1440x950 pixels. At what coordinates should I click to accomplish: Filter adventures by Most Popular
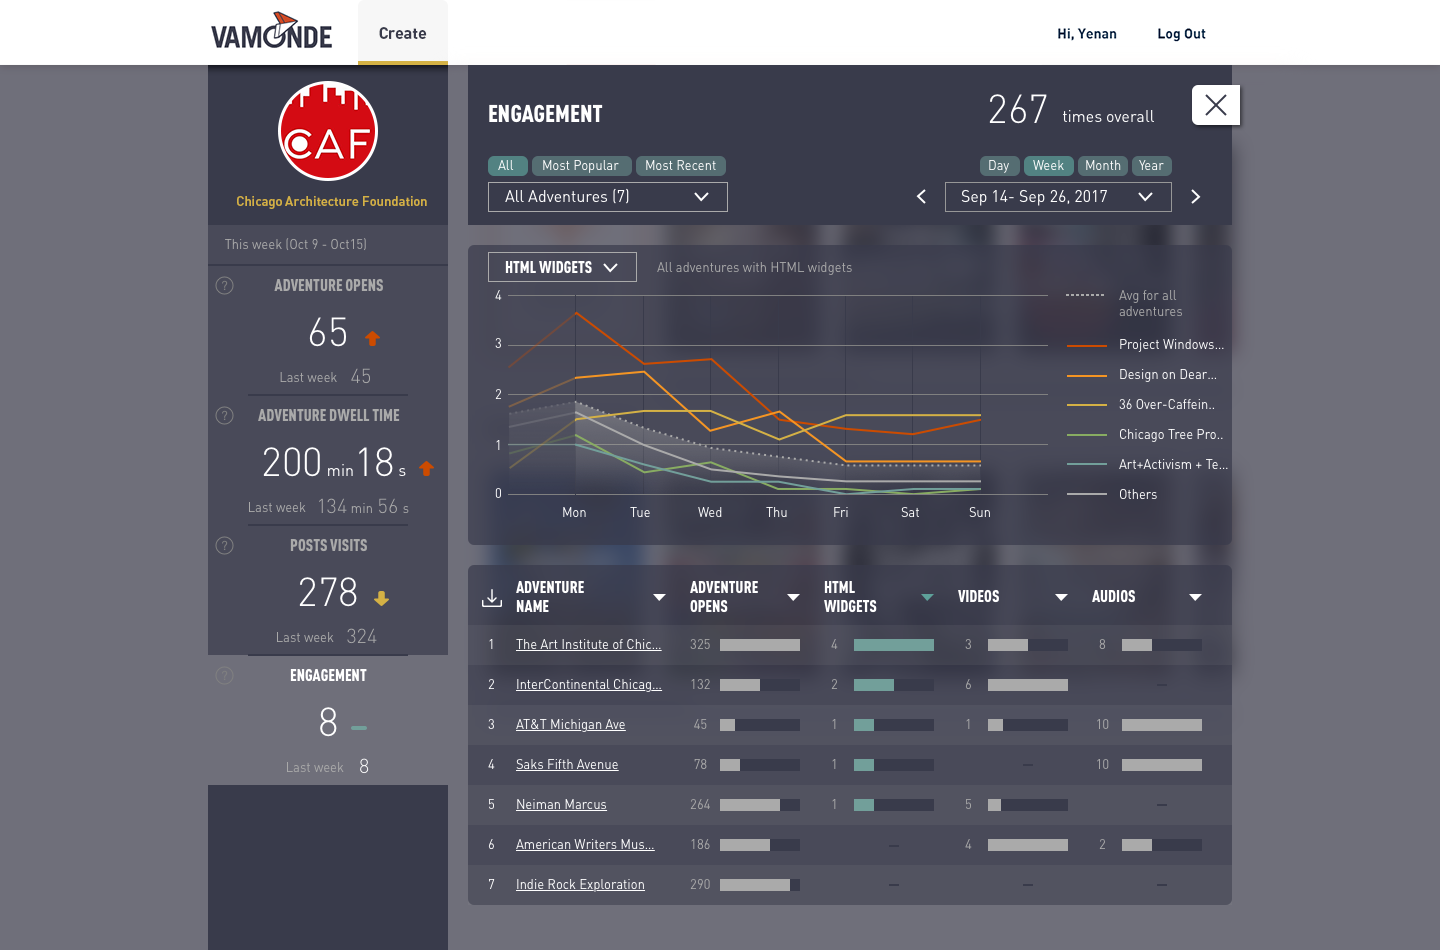click(x=580, y=166)
